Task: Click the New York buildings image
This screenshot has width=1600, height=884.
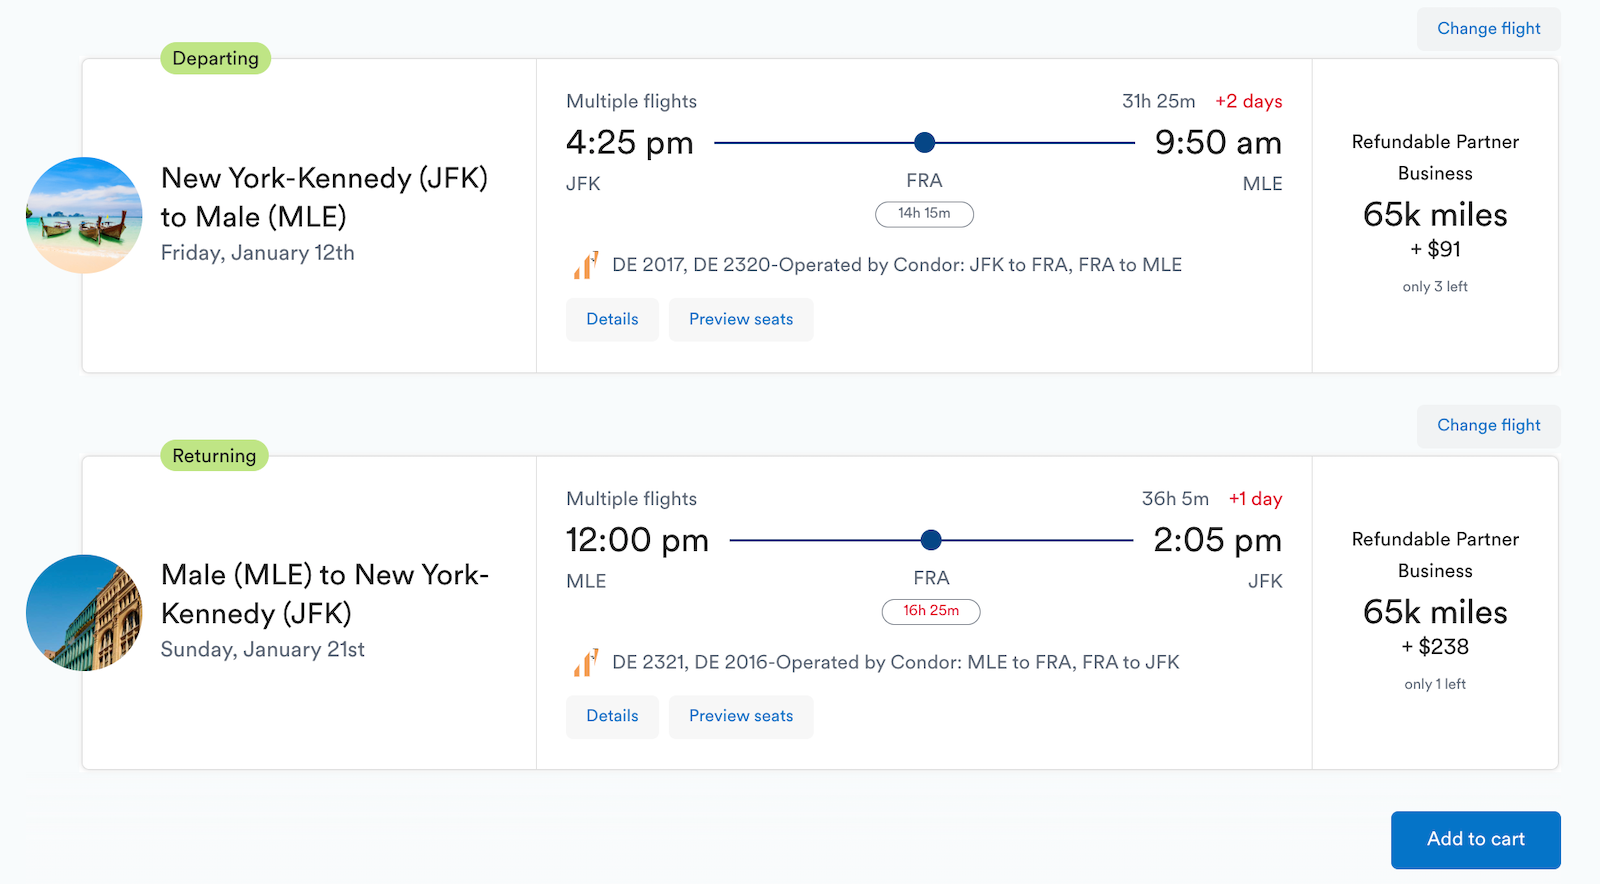Action: (84, 613)
